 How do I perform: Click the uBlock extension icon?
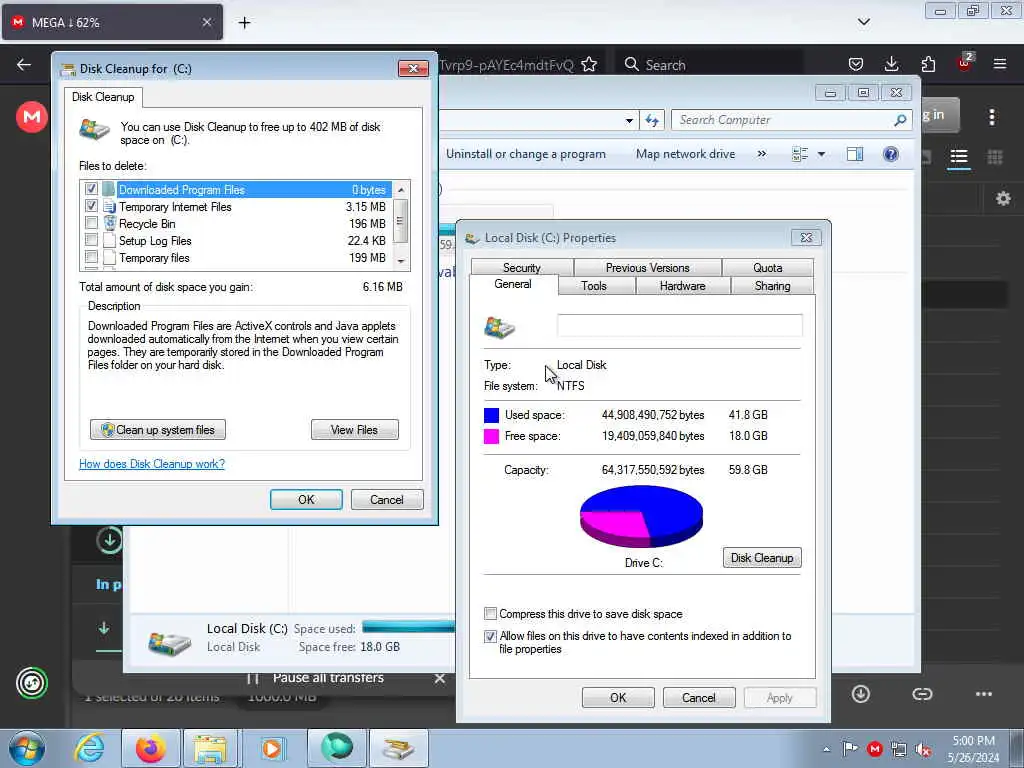pos(965,63)
